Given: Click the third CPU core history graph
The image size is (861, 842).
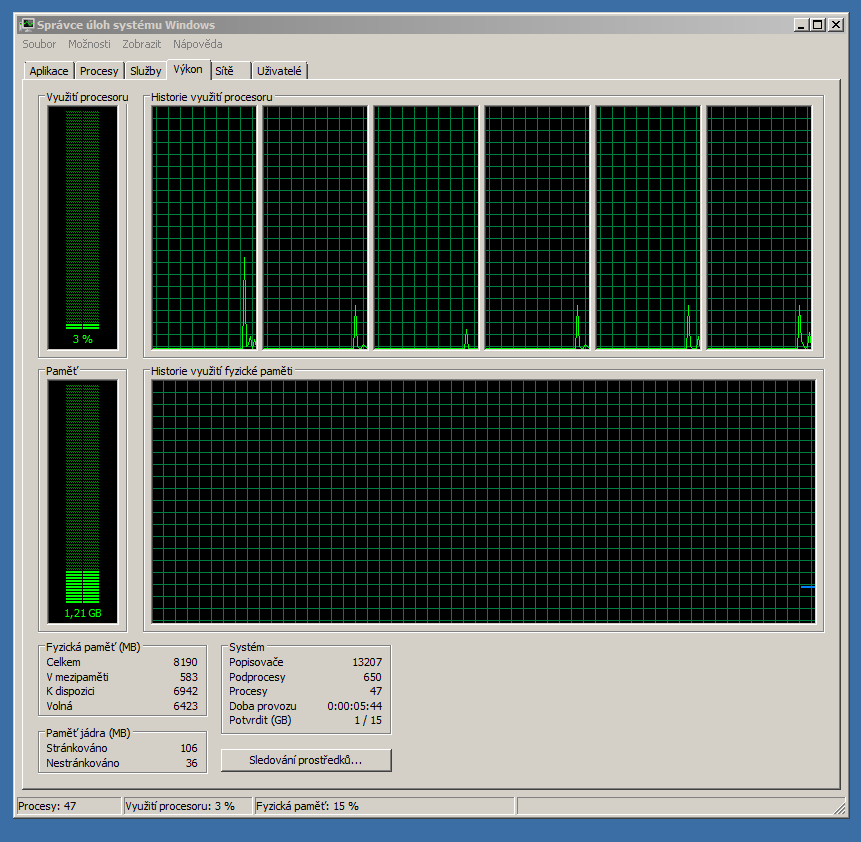Looking at the screenshot, I should tap(426, 227).
